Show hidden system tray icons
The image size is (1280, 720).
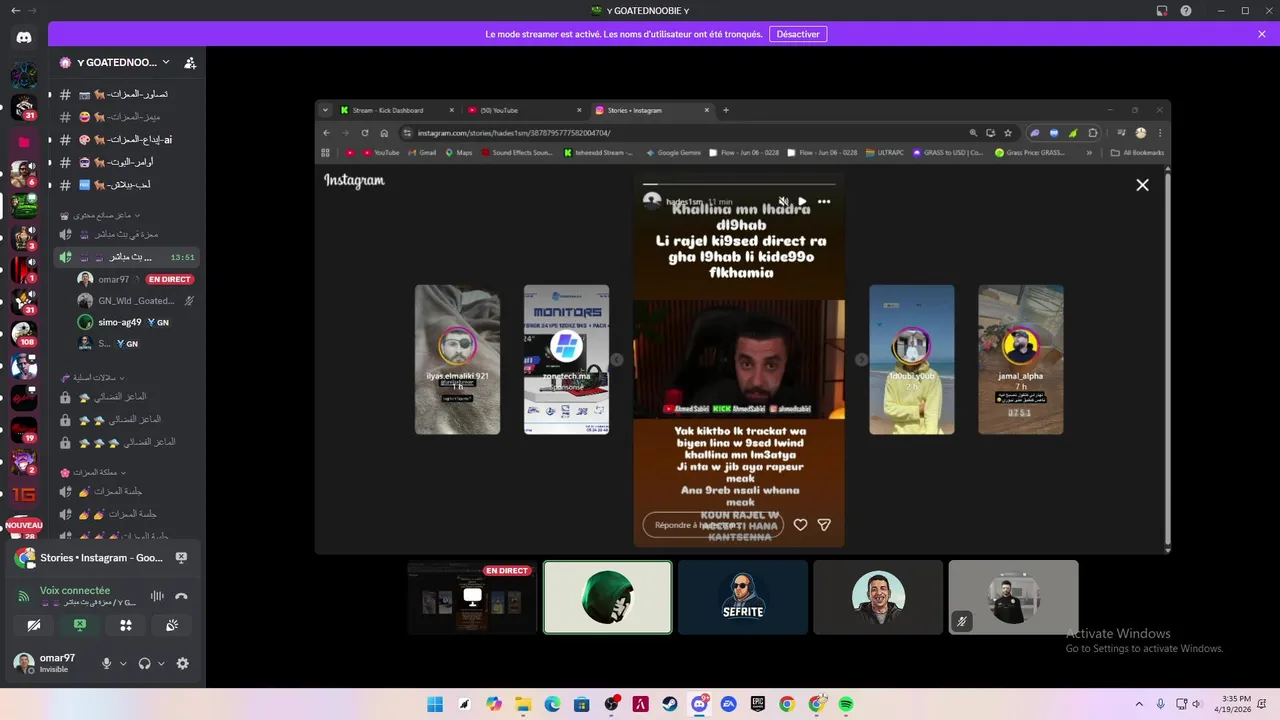coord(1139,704)
